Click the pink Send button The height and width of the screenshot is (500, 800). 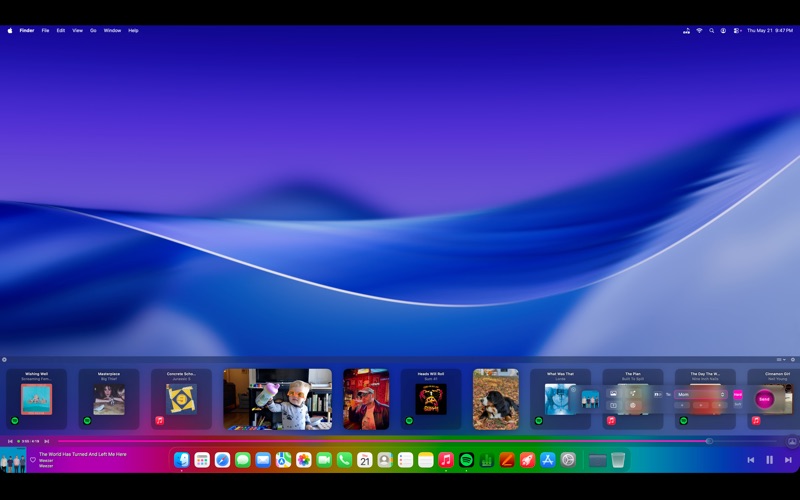(764, 399)
